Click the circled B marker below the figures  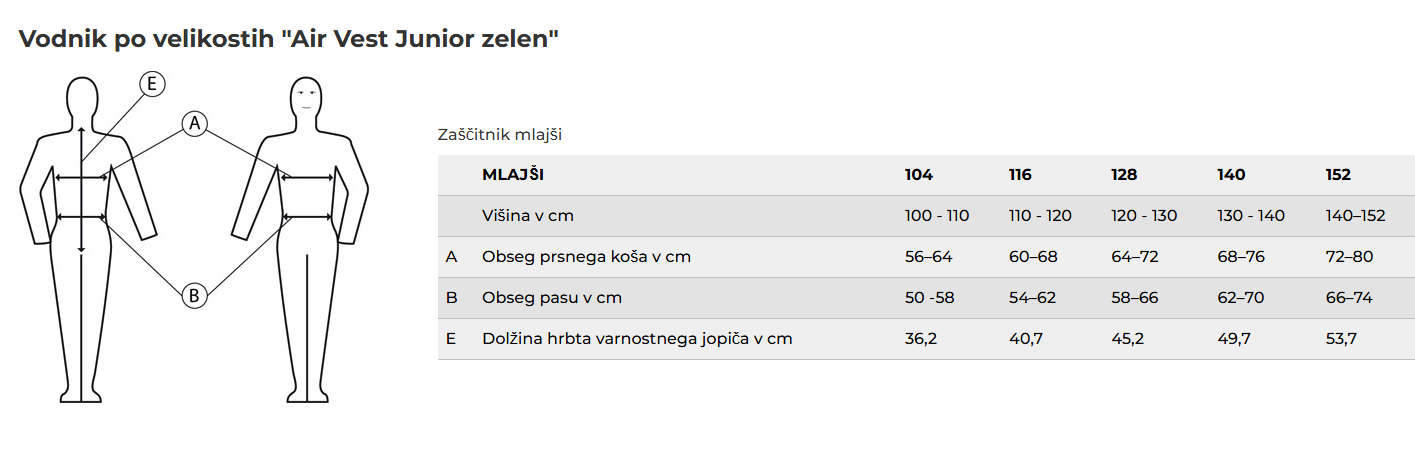tap(194, 295)
